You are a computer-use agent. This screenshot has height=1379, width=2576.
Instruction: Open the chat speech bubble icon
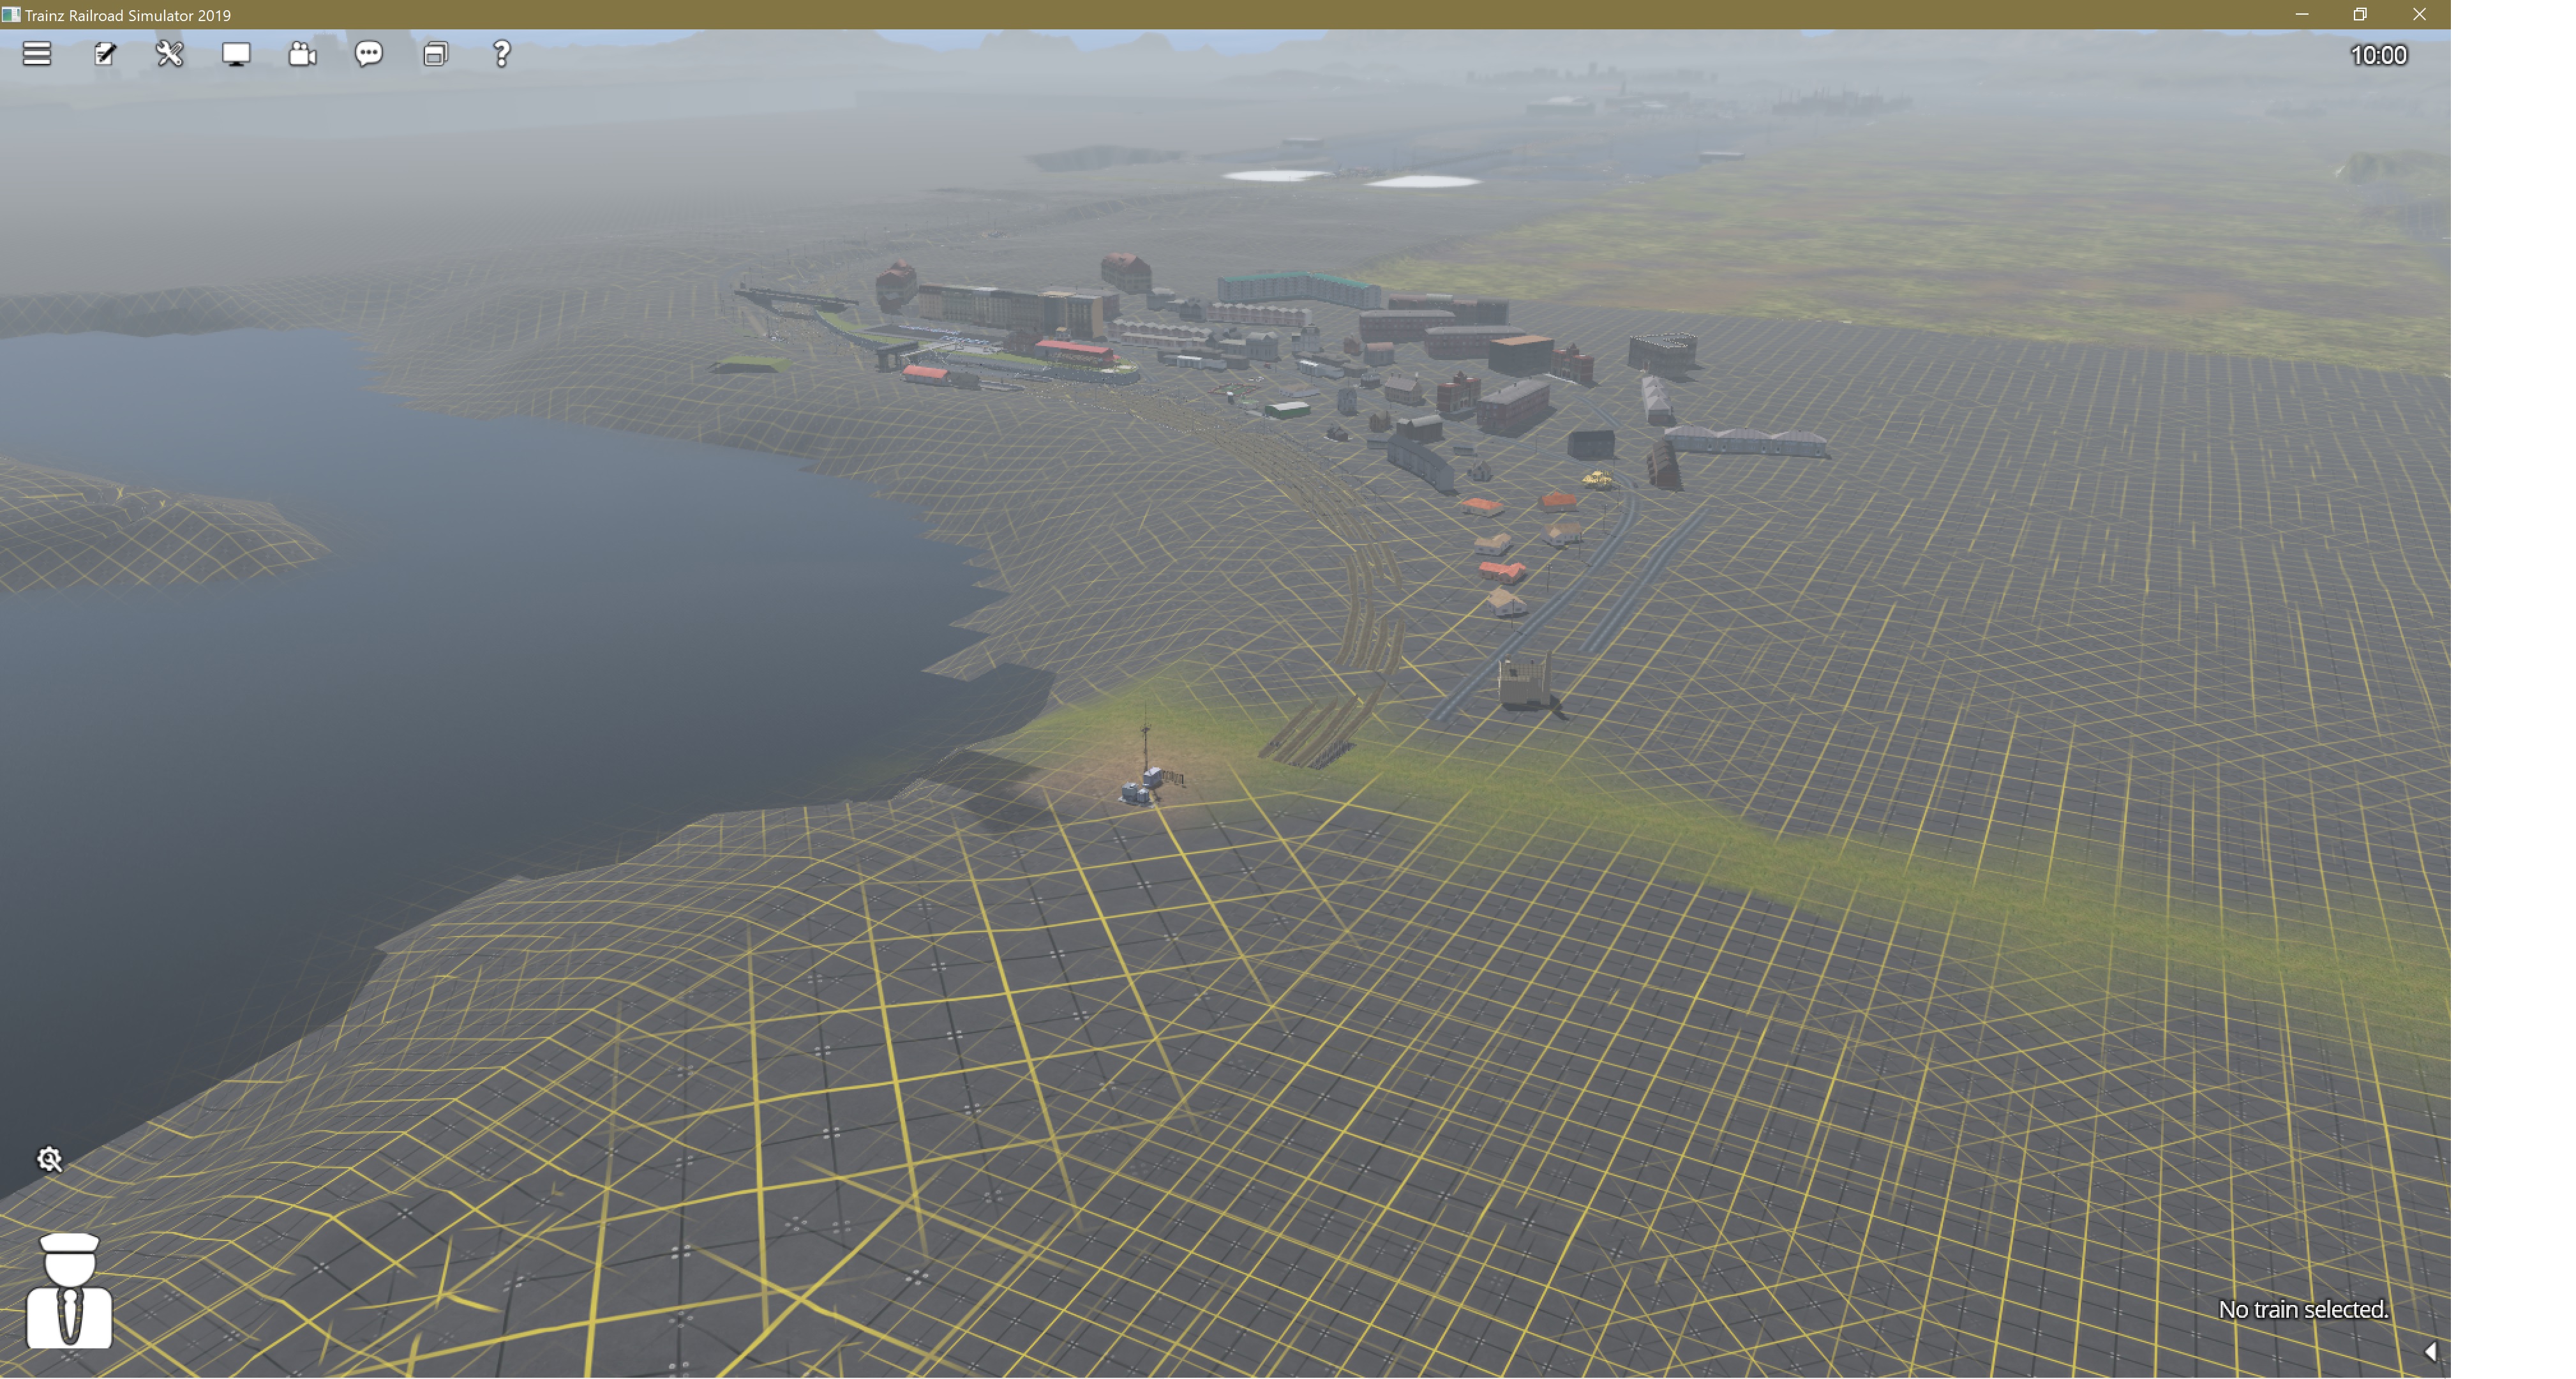[x=369, y=54]
